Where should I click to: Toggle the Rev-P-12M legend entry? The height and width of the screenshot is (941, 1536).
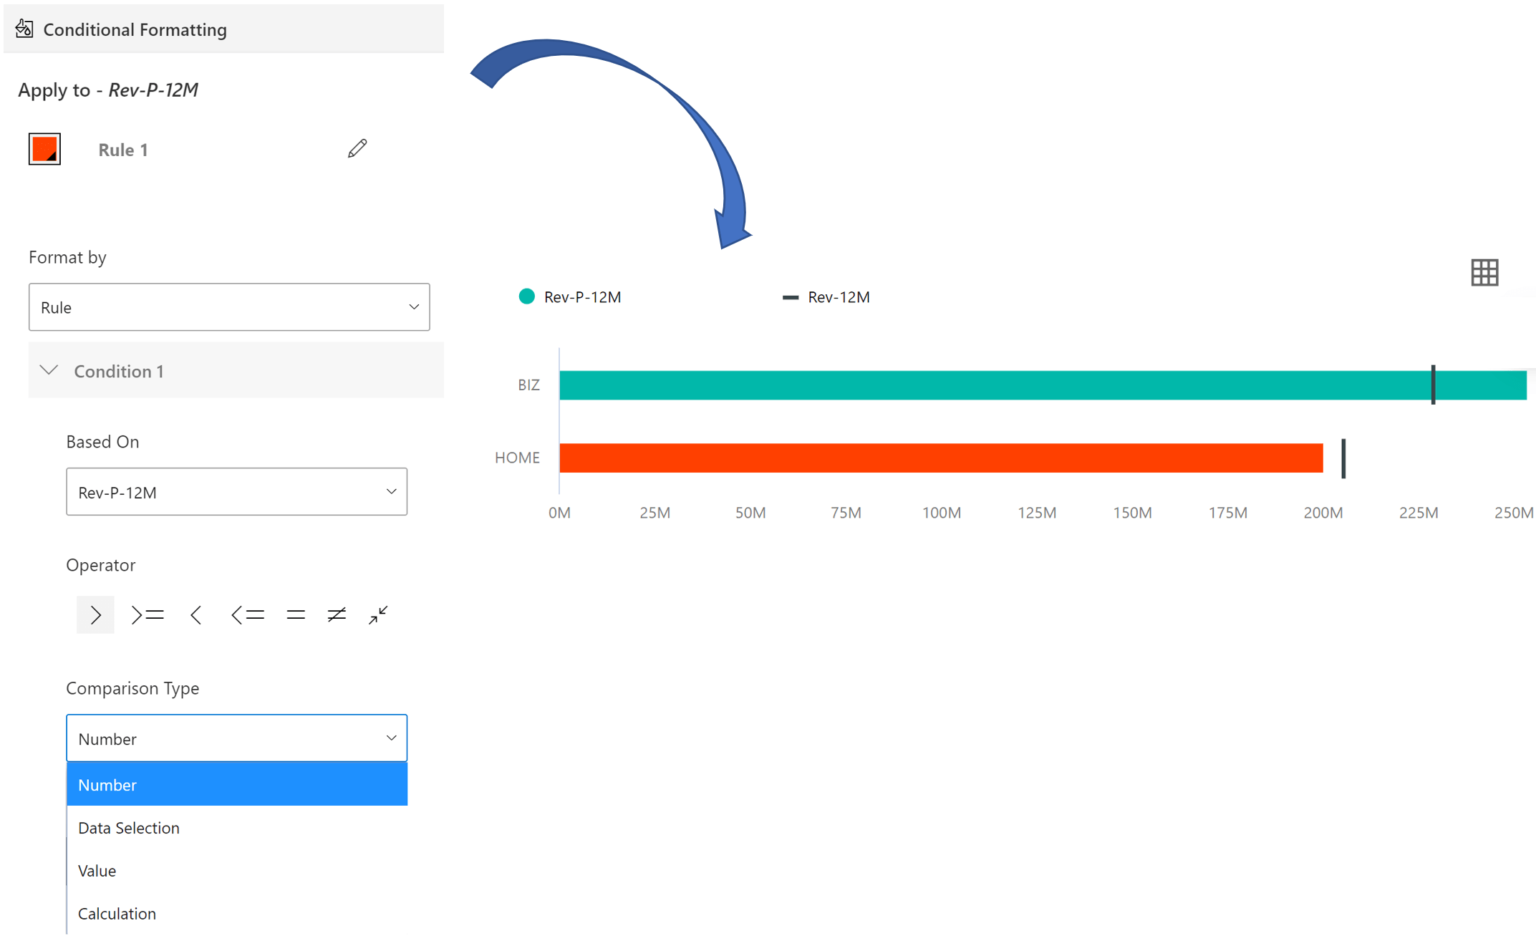(x=570, y=297)
